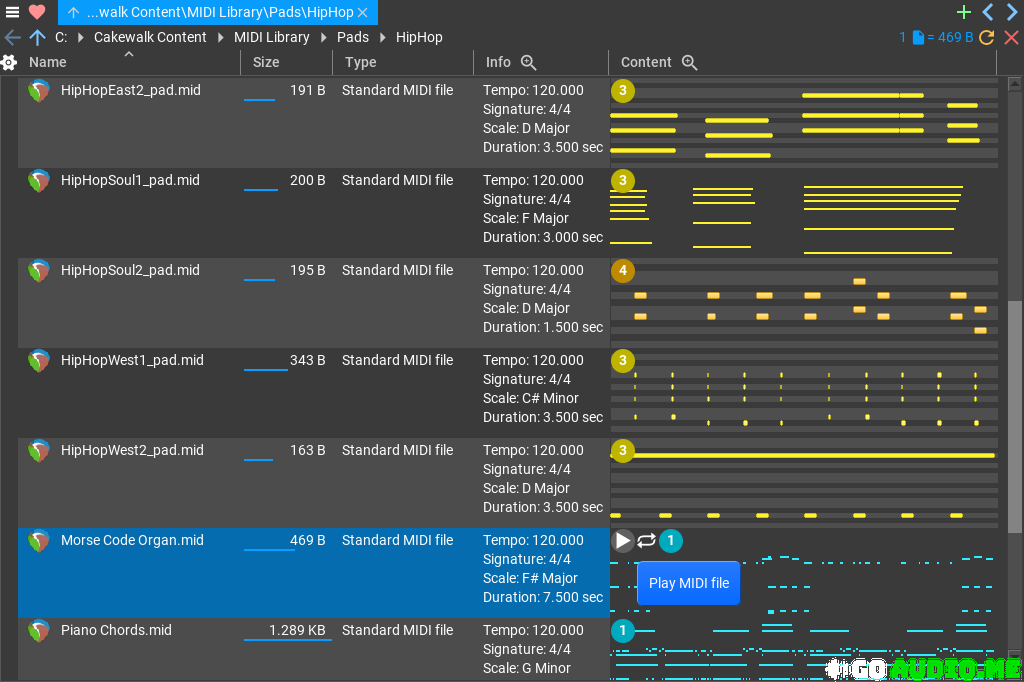Zoom the Info column magnifier
The width and height of the screenshot is (1024, 682).
528,62
